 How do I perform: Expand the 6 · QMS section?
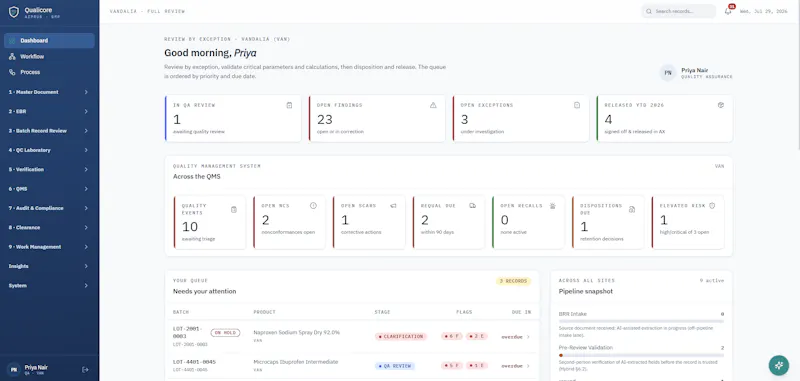(x=49, y=189)
